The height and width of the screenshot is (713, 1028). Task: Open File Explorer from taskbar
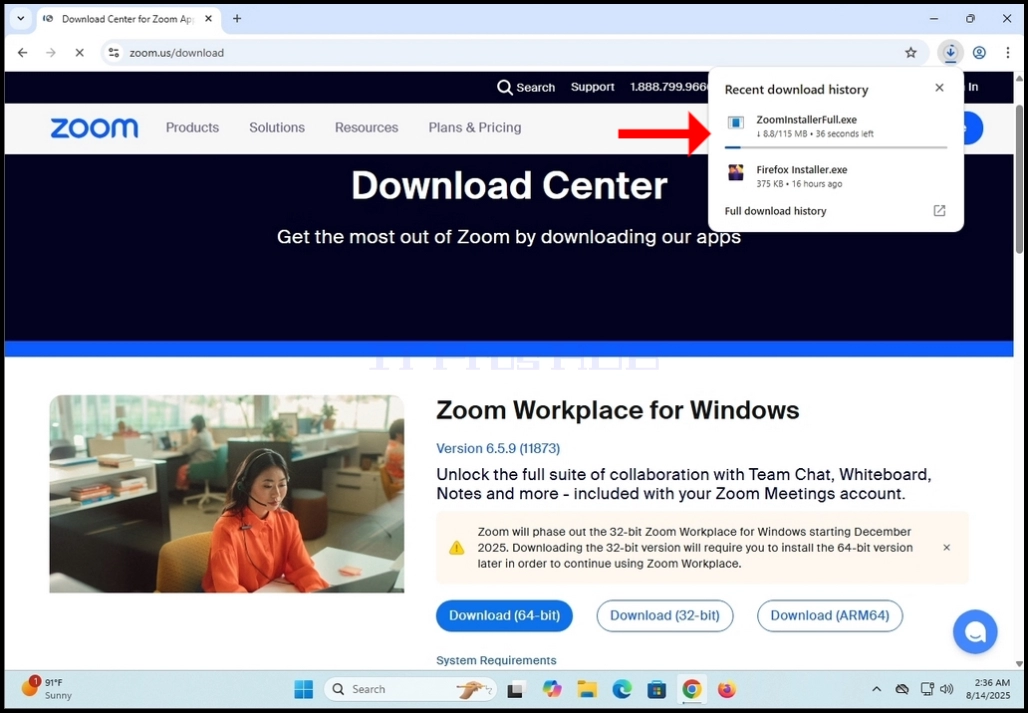[x=587, y=689]
